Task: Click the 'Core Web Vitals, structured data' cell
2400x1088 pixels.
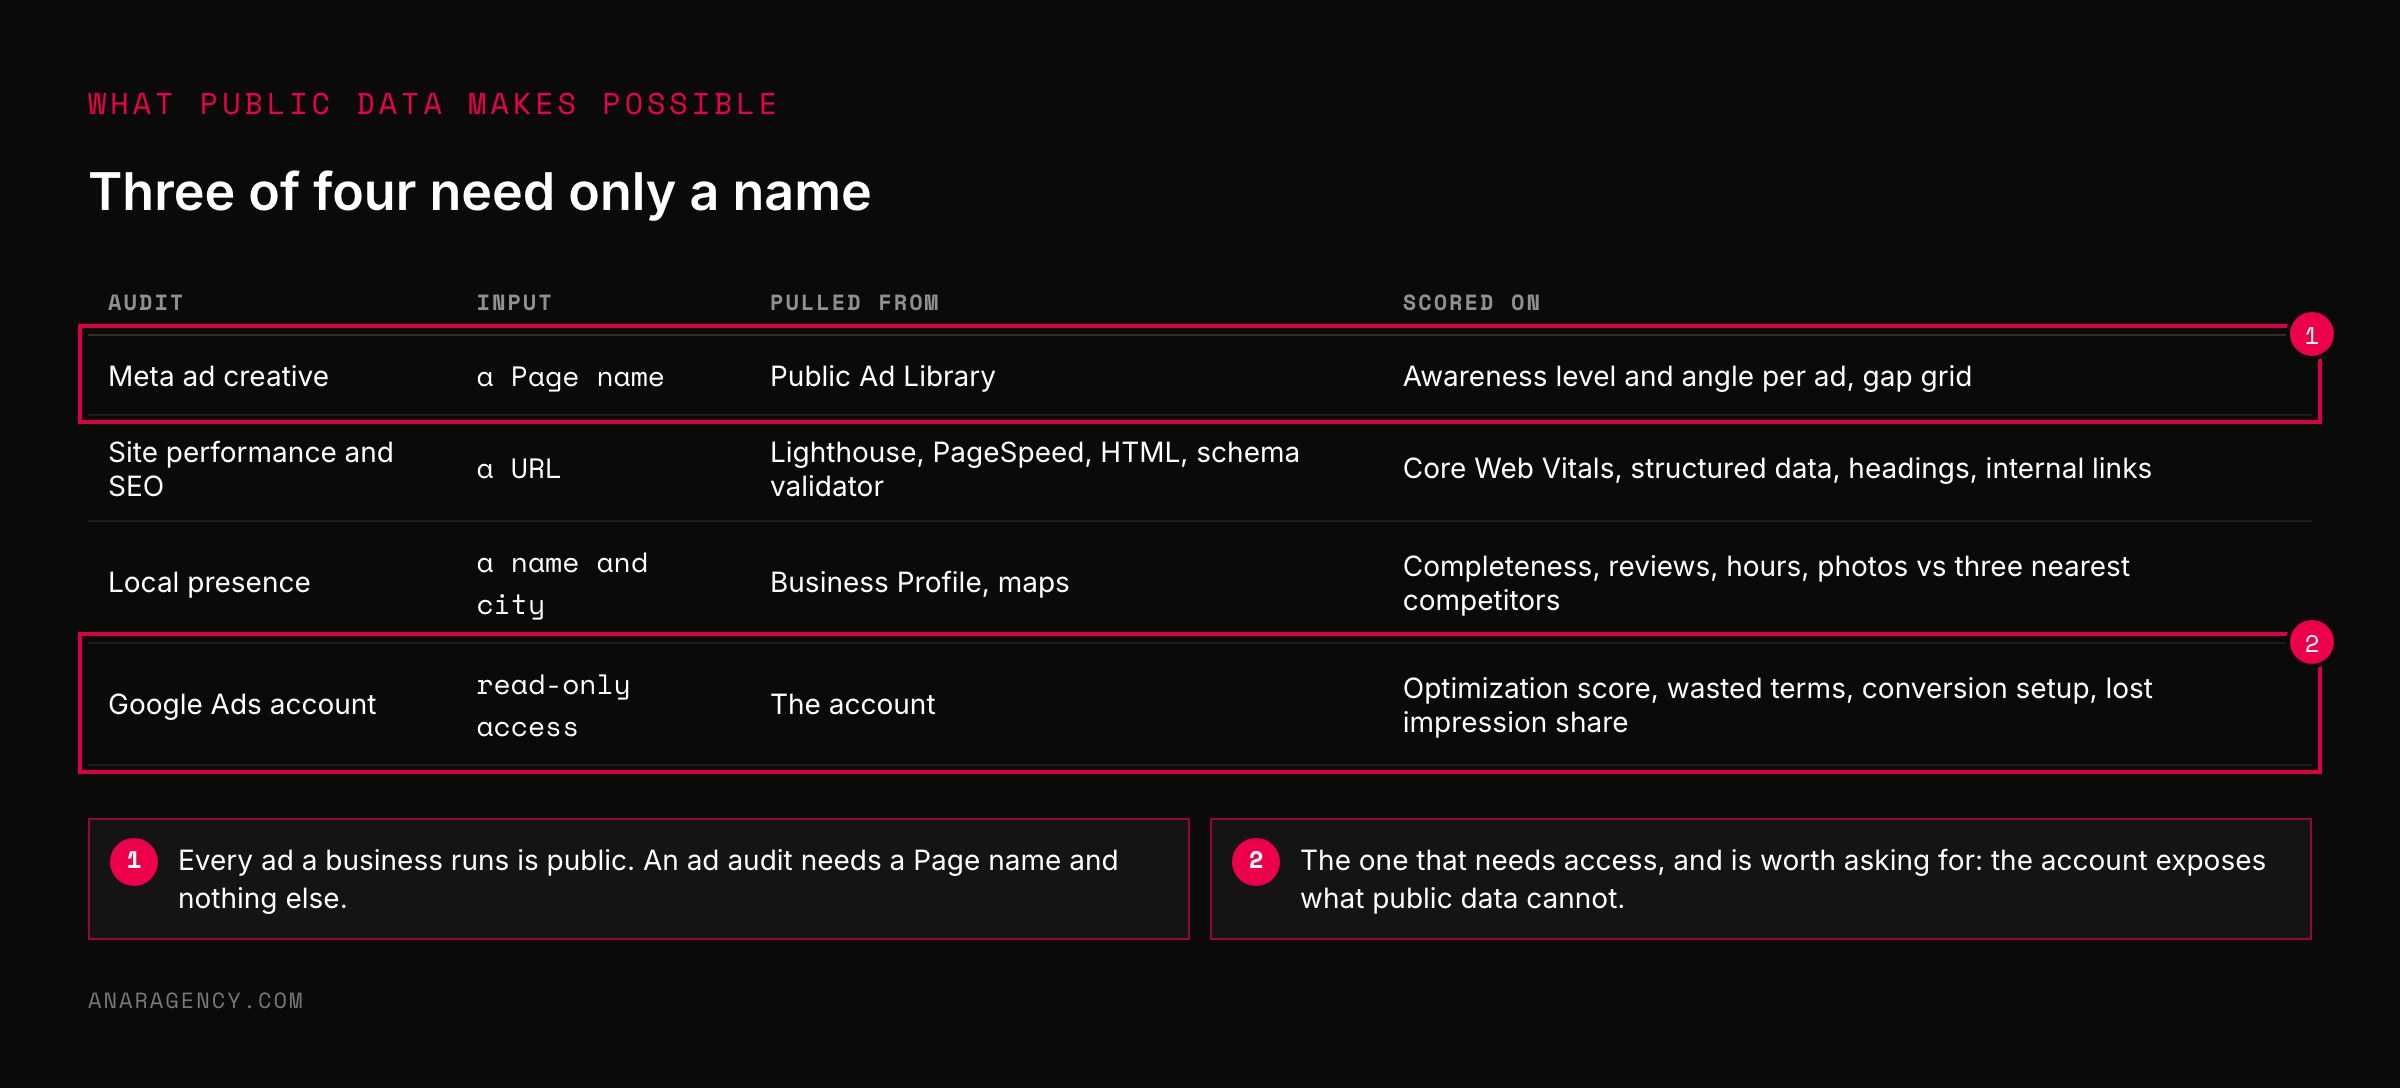Action: point(1777,468)
